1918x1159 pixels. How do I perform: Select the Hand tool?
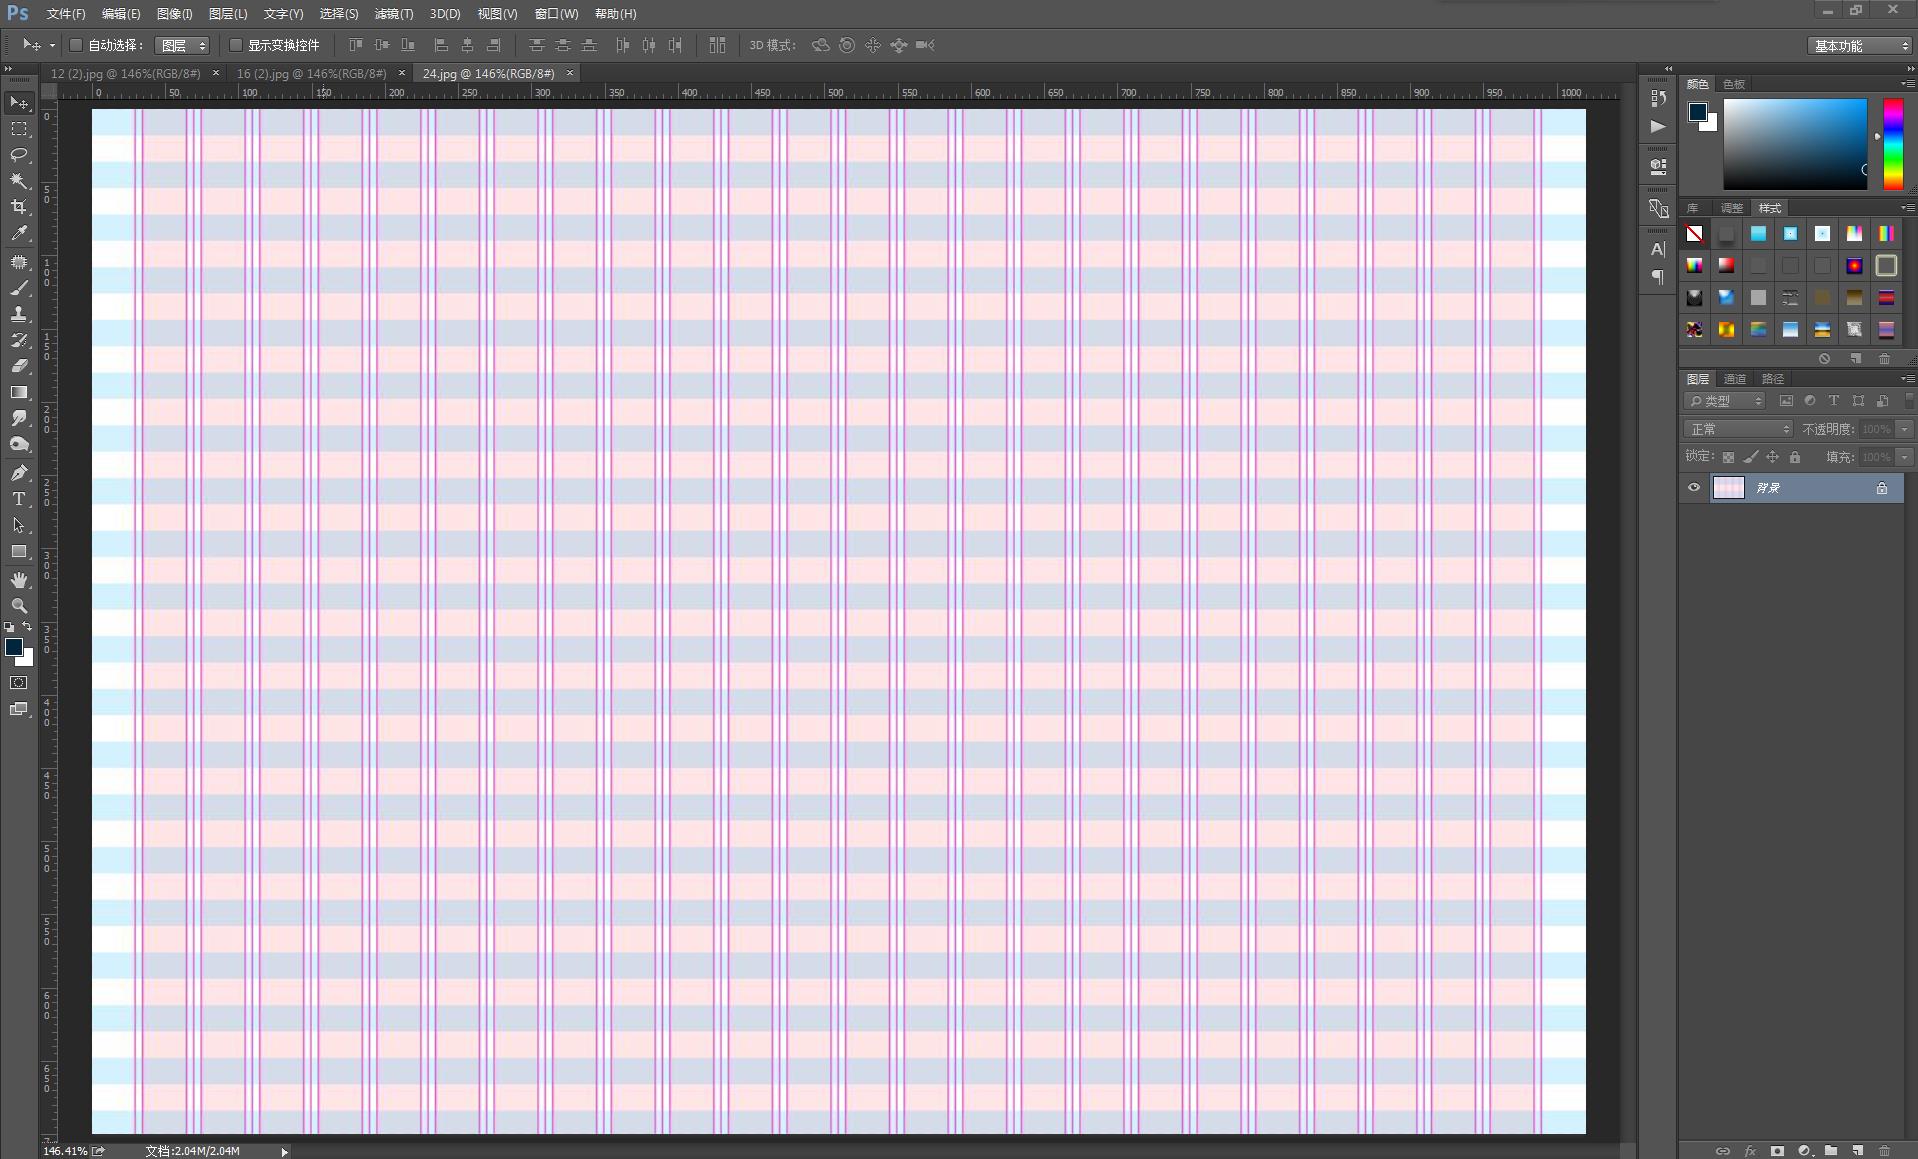pyautogui.click(x=19, y=580)
